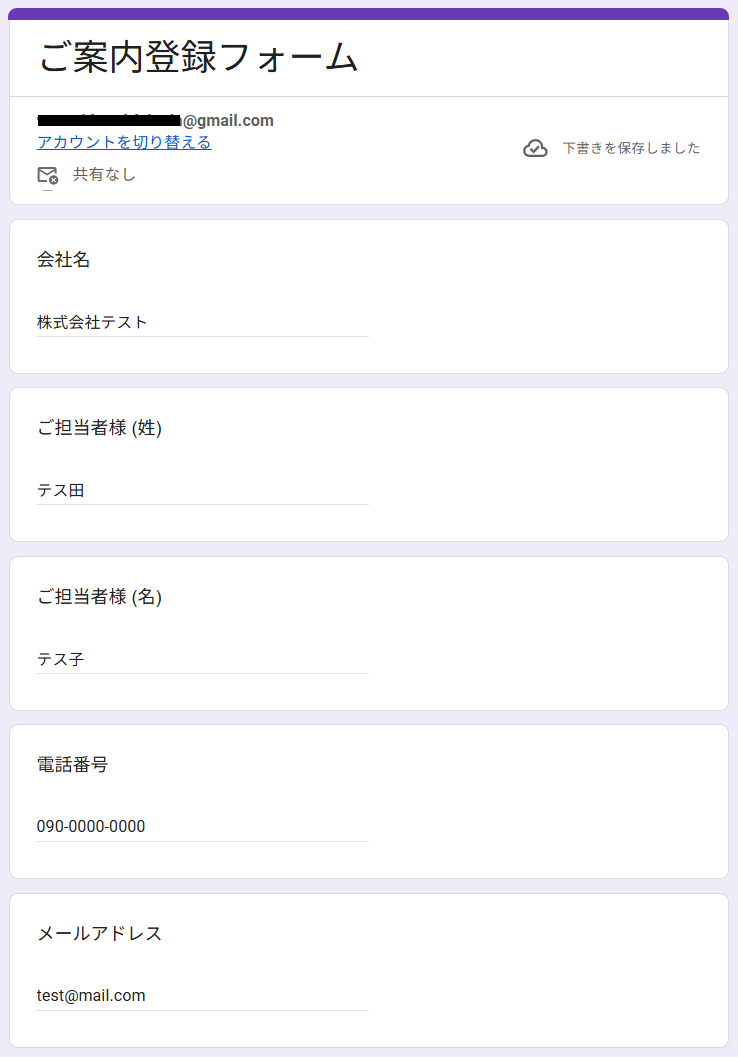Screen dimensions: 738x1057
Task: Focus the ご担当者様 (名) input containing テス子
Action: (202, 659)
